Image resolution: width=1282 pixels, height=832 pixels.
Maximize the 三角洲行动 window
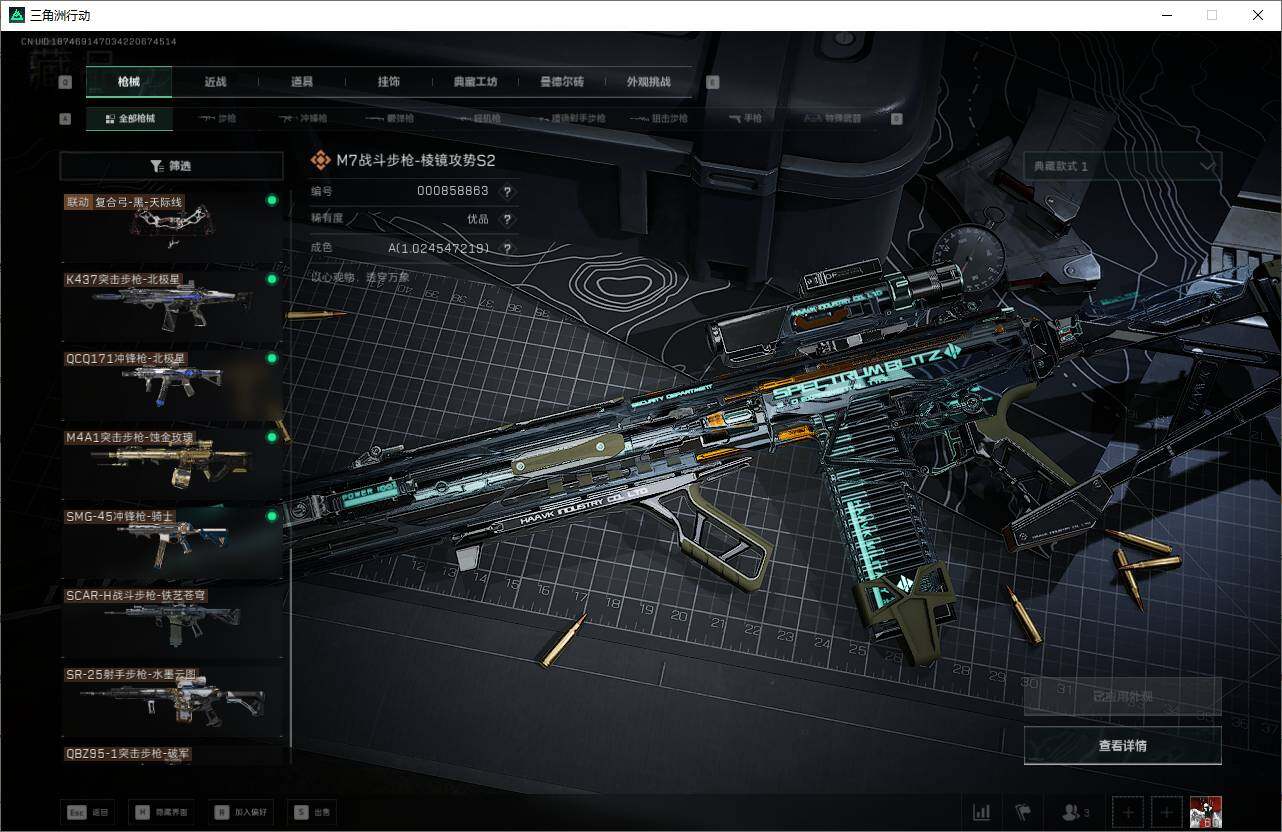[1212, 15]
